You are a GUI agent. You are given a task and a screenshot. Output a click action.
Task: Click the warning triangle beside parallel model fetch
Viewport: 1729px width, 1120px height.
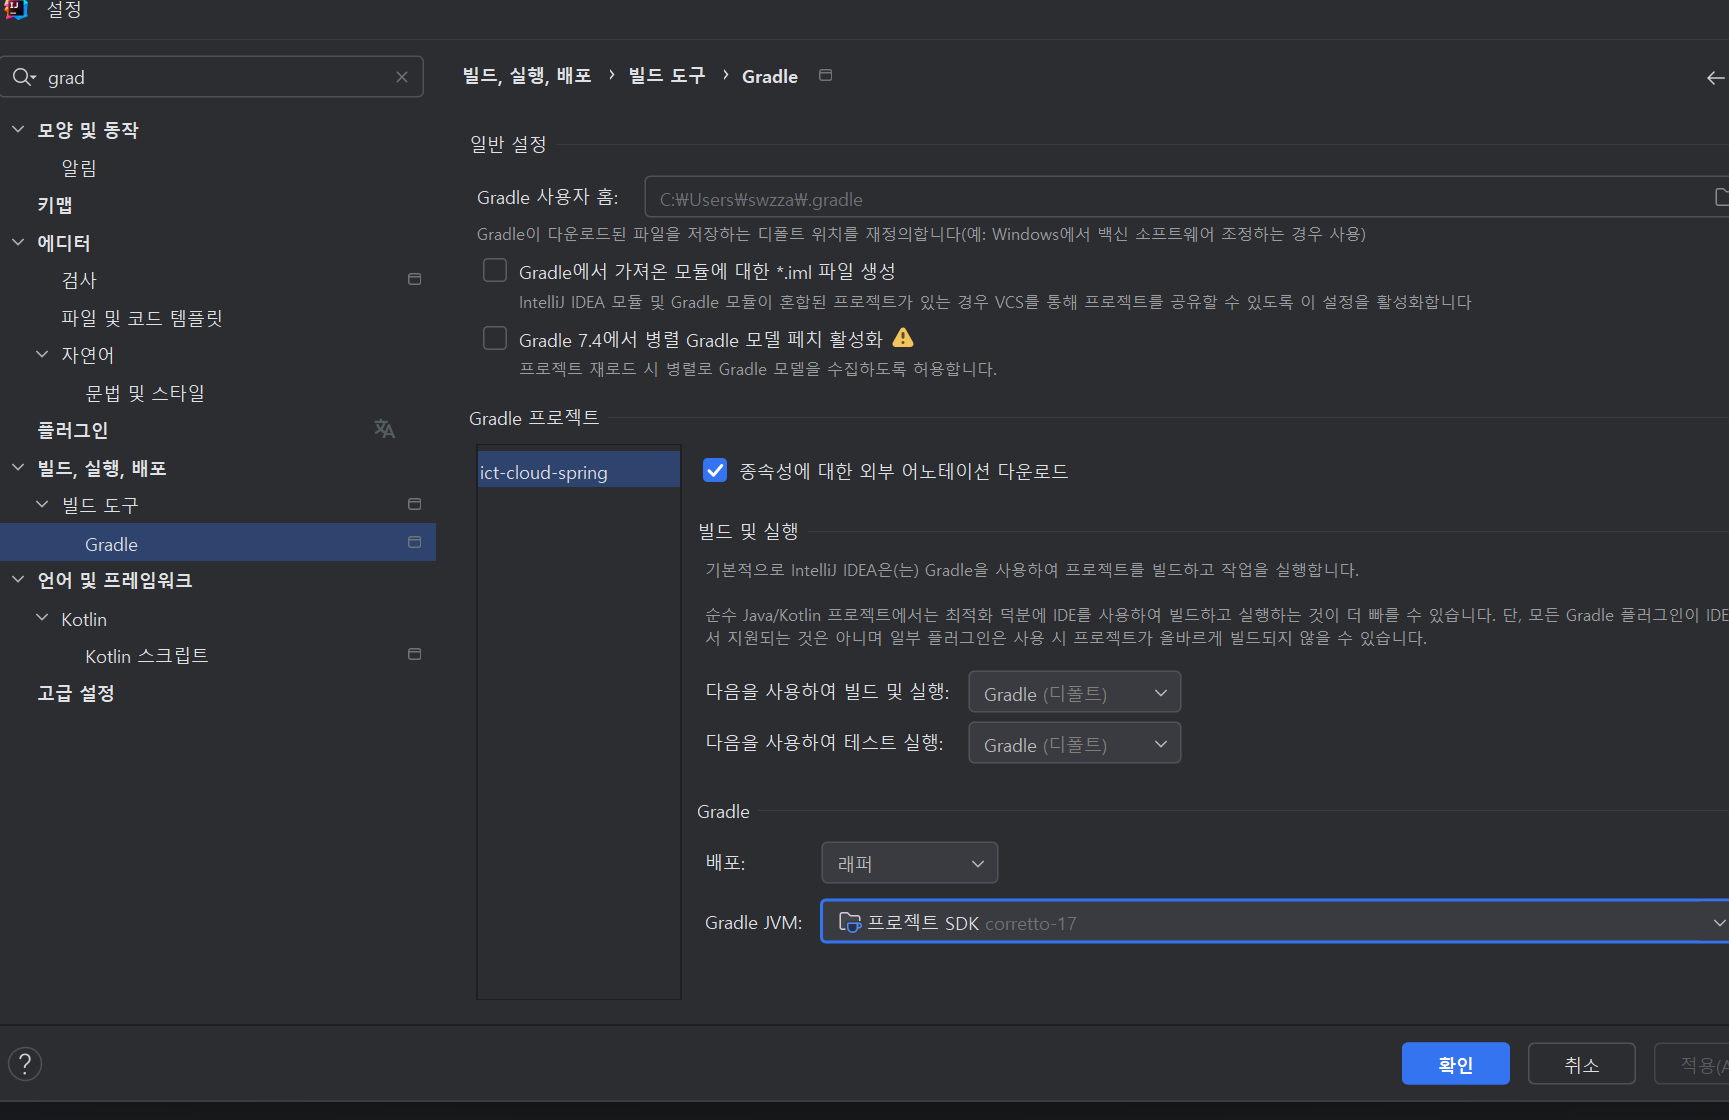[903, 337]
